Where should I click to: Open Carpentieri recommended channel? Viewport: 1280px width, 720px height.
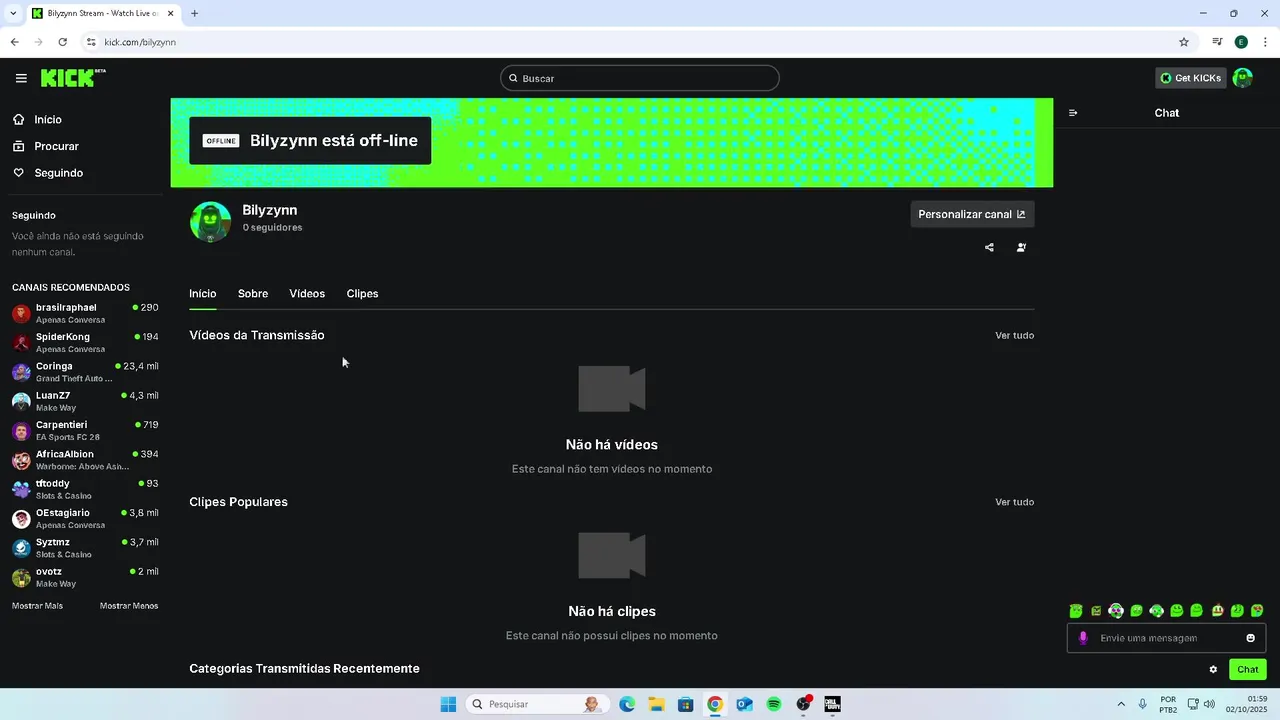(85, 431)
